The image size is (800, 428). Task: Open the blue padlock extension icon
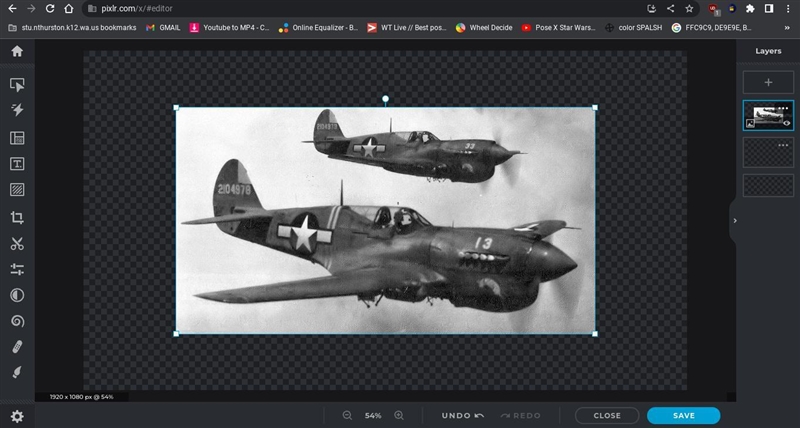click(732, 9)
